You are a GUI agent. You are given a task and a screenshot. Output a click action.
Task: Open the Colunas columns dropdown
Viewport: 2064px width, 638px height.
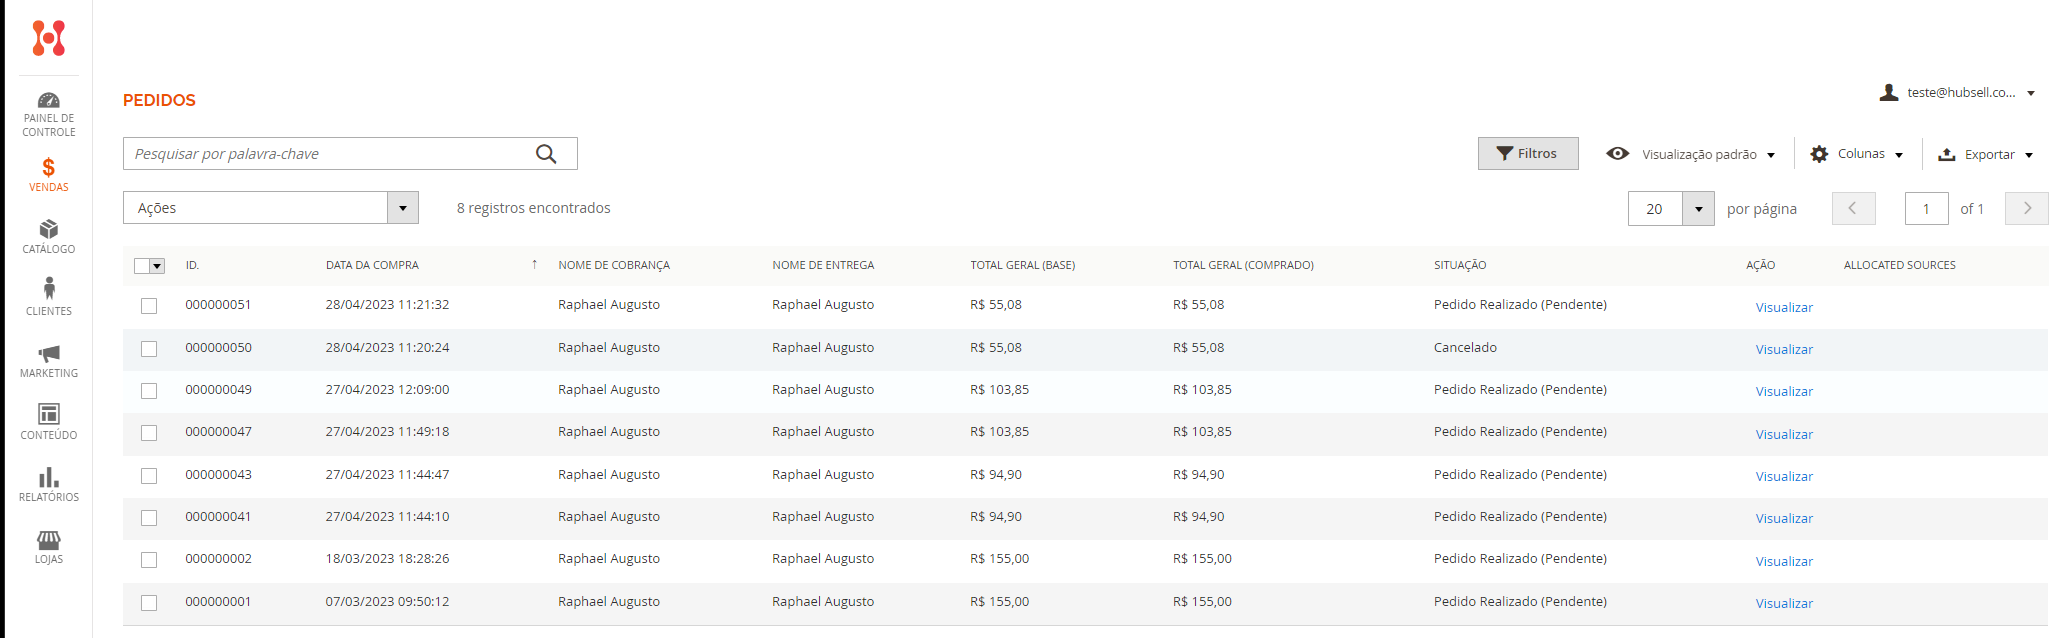coord(1859,154)
